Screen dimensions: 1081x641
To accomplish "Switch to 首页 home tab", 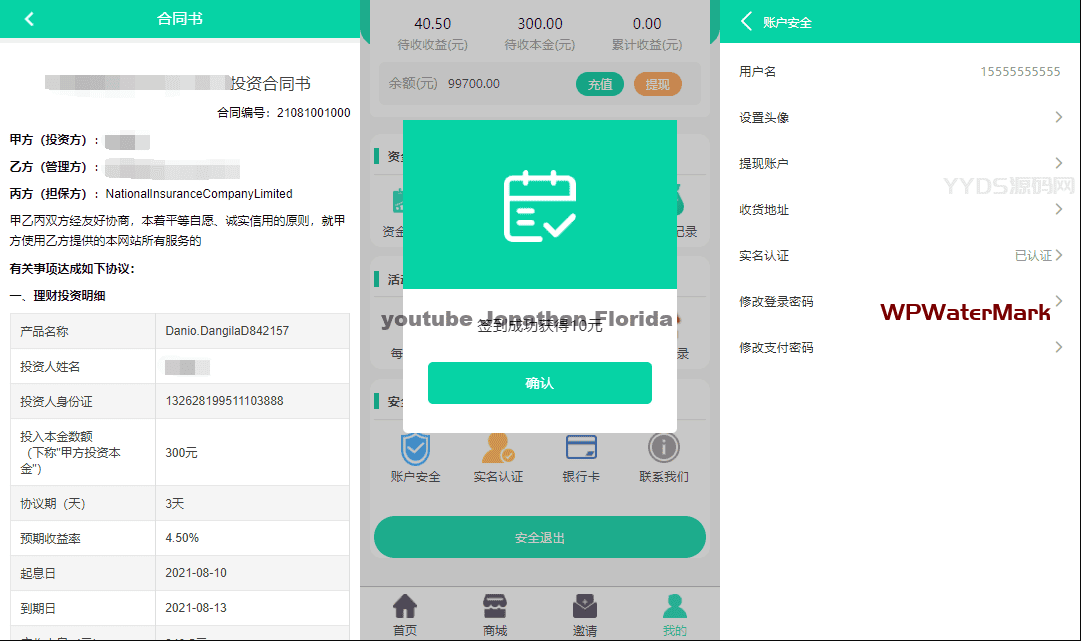I will click(405, 615).
